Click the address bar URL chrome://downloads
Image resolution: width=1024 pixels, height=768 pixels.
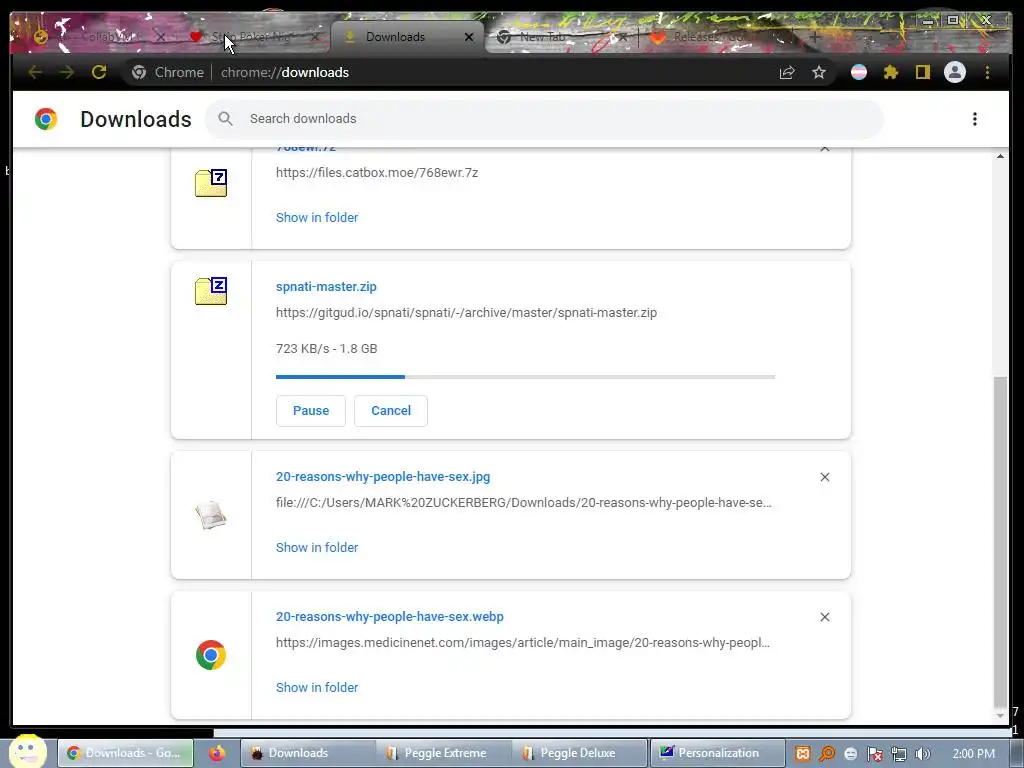tap(285, 72)
